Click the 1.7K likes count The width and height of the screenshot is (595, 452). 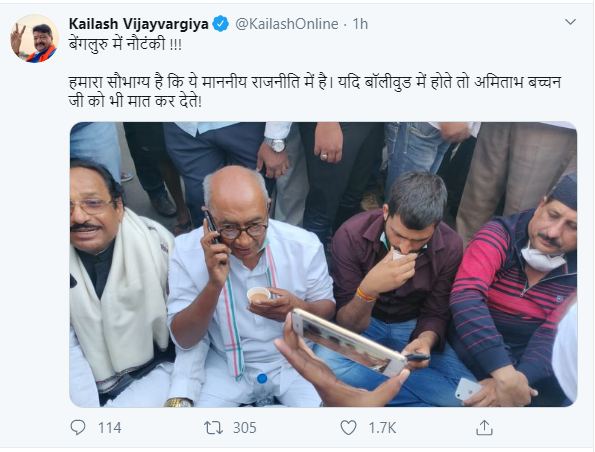382,428
